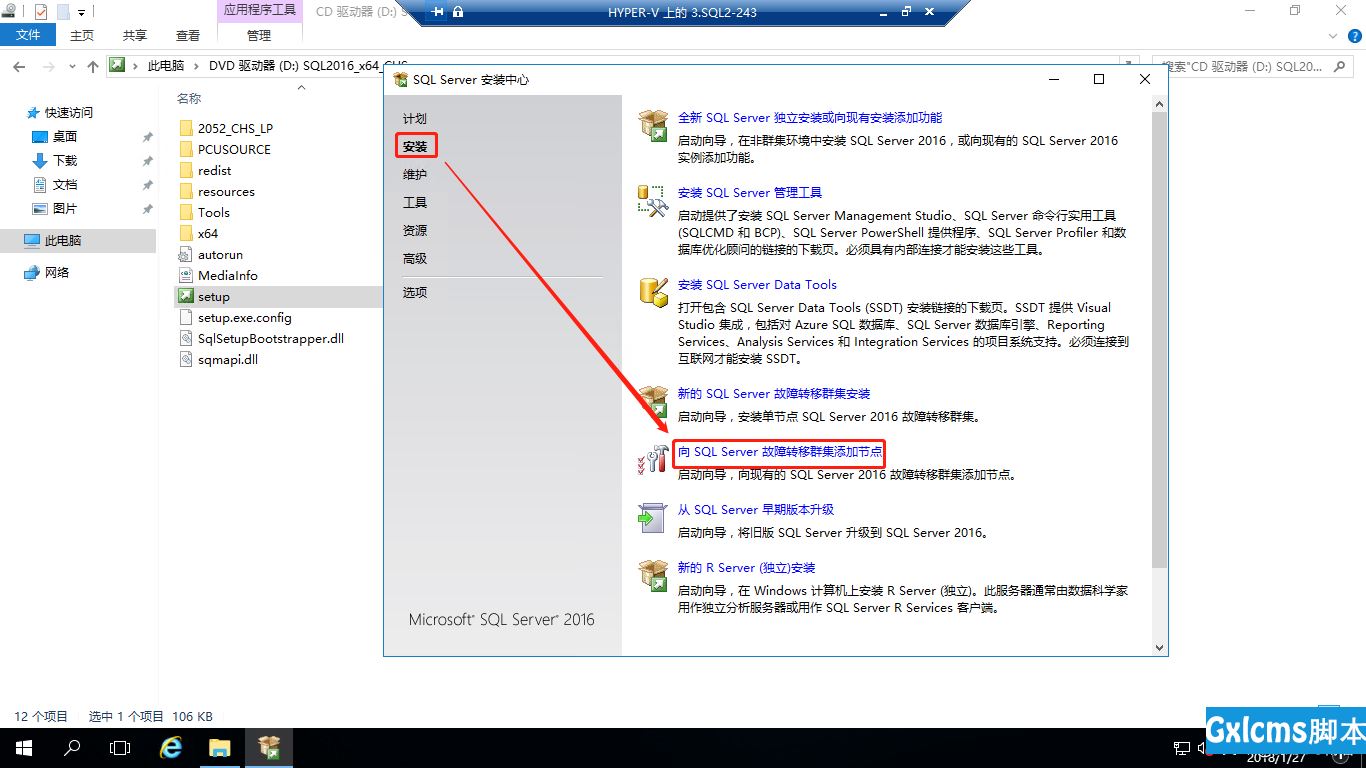Screen dimensions: 1366x768
Task: Go up one folder level in Explorer
Action: [x=93, y=66]
